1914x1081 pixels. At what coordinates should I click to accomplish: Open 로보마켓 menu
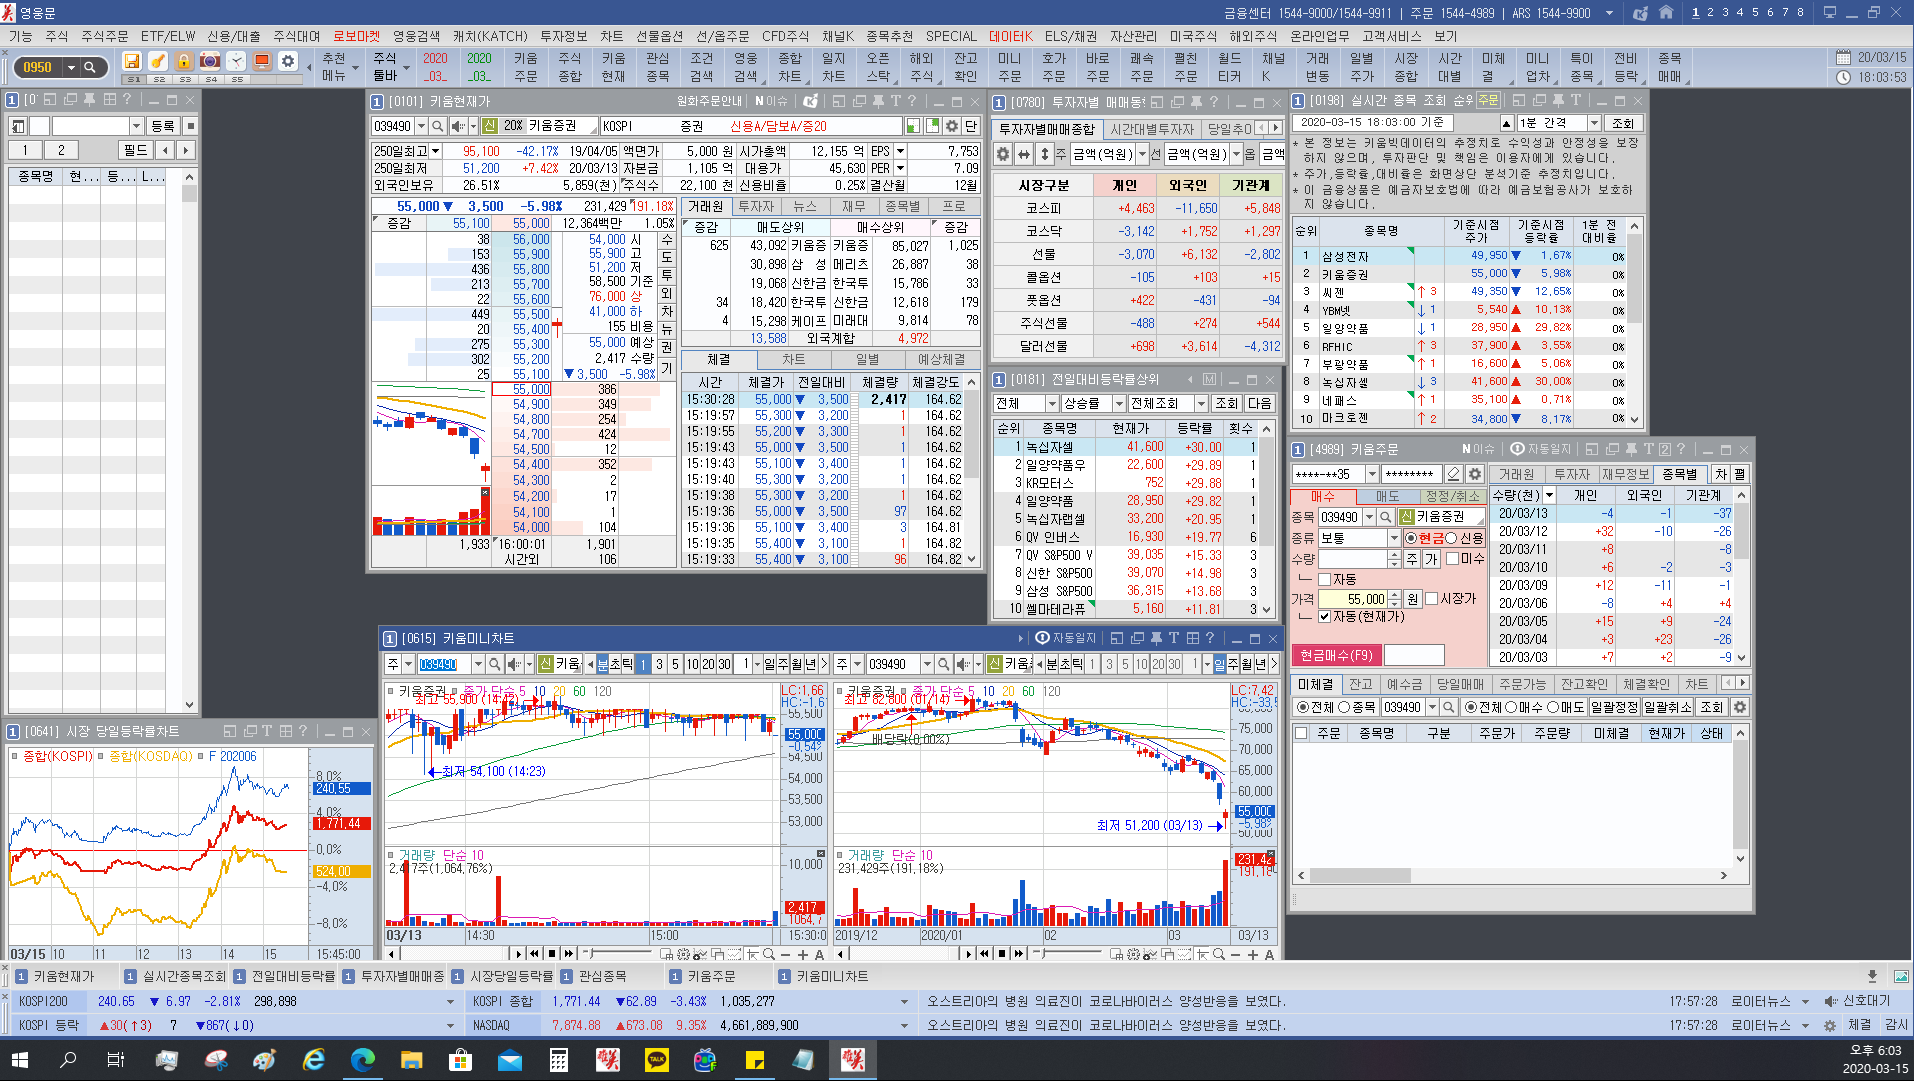tap(357, 36)
